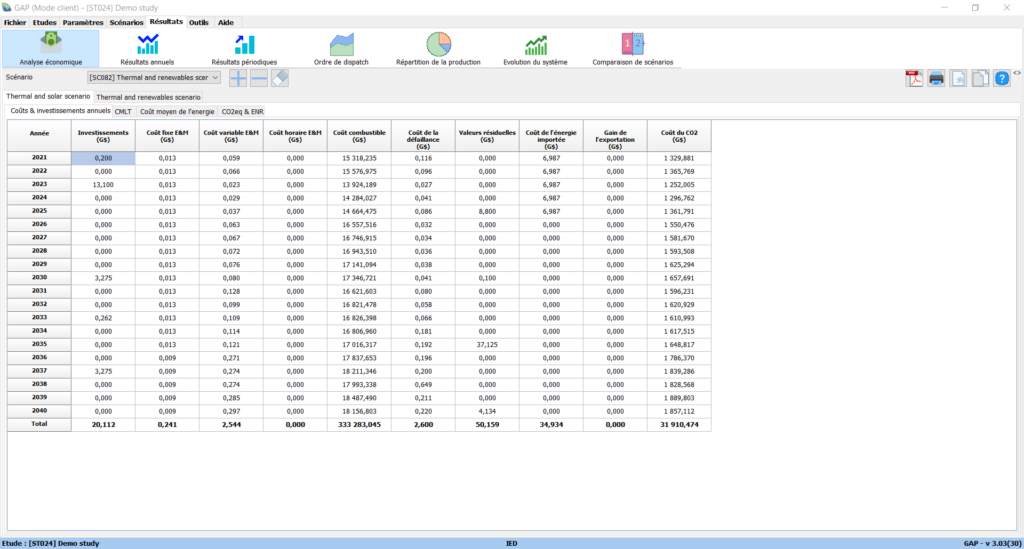Open the Fichier menu
Screen dimensions: 1024x549
tap(15, 22)
